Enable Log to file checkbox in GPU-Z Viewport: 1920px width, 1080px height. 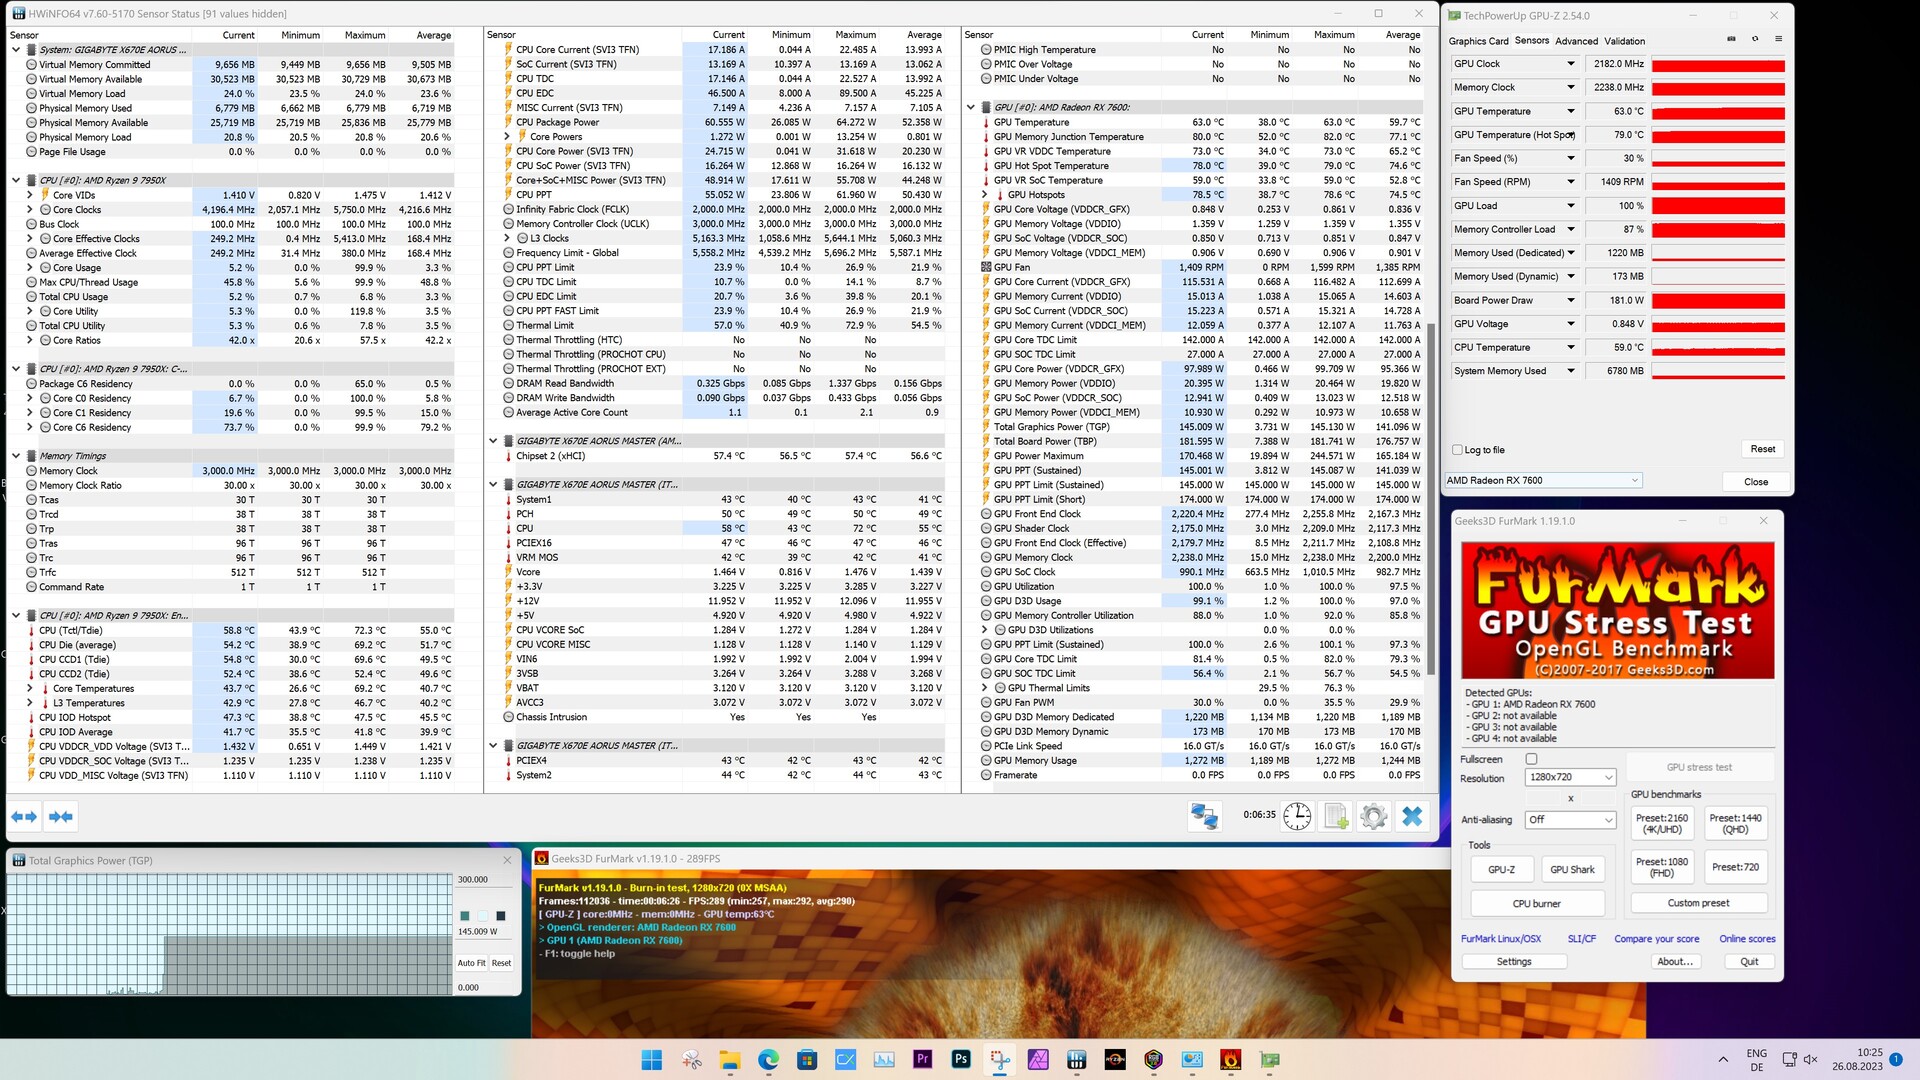coord(1458,450)
